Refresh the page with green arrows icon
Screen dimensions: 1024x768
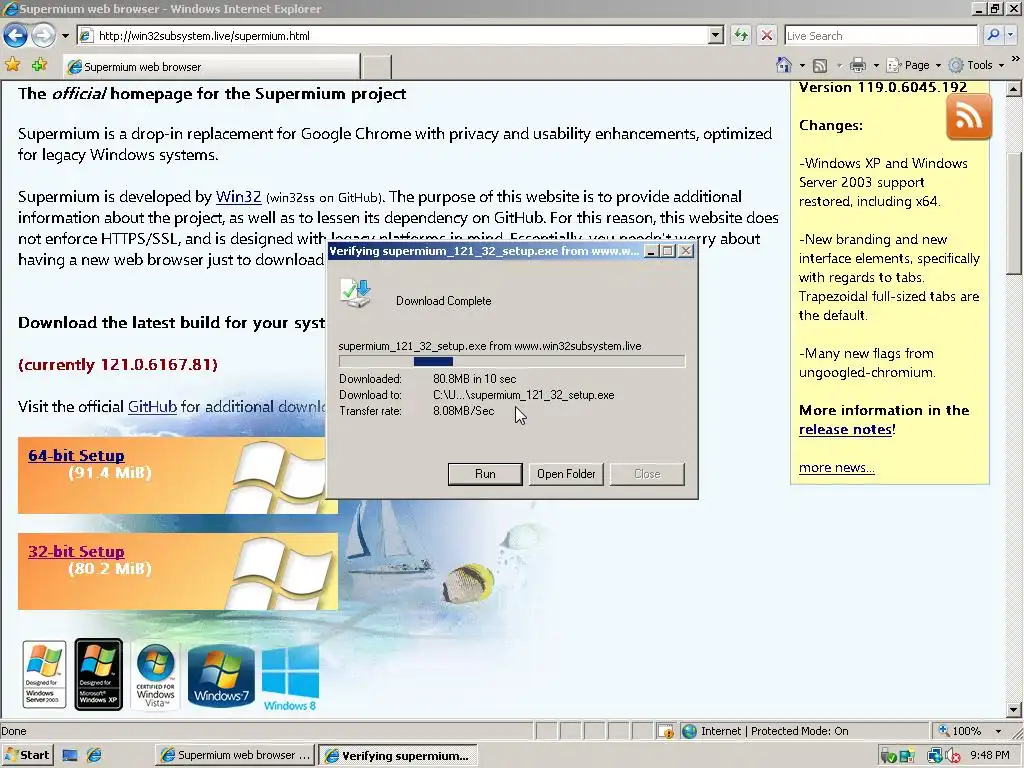[741, 35]
